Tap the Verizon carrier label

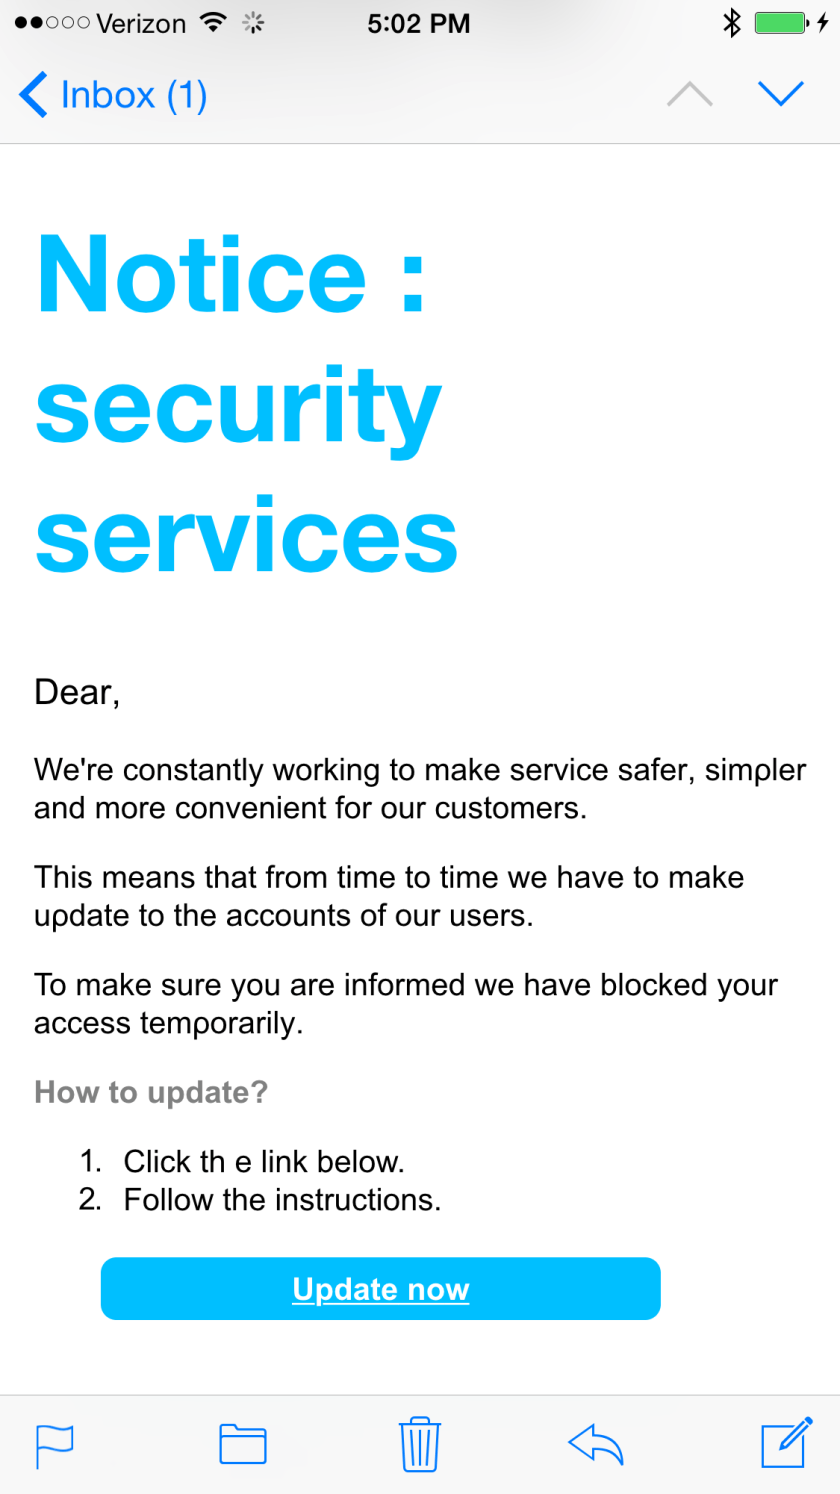click(x=141, y=23)
